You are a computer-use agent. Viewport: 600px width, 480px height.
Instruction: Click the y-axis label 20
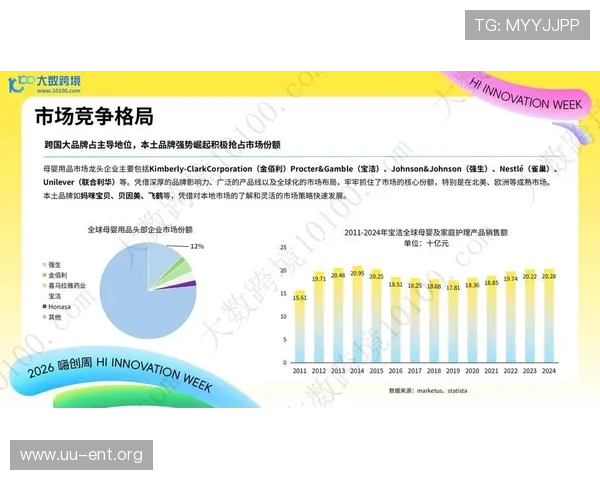(283, 270)
